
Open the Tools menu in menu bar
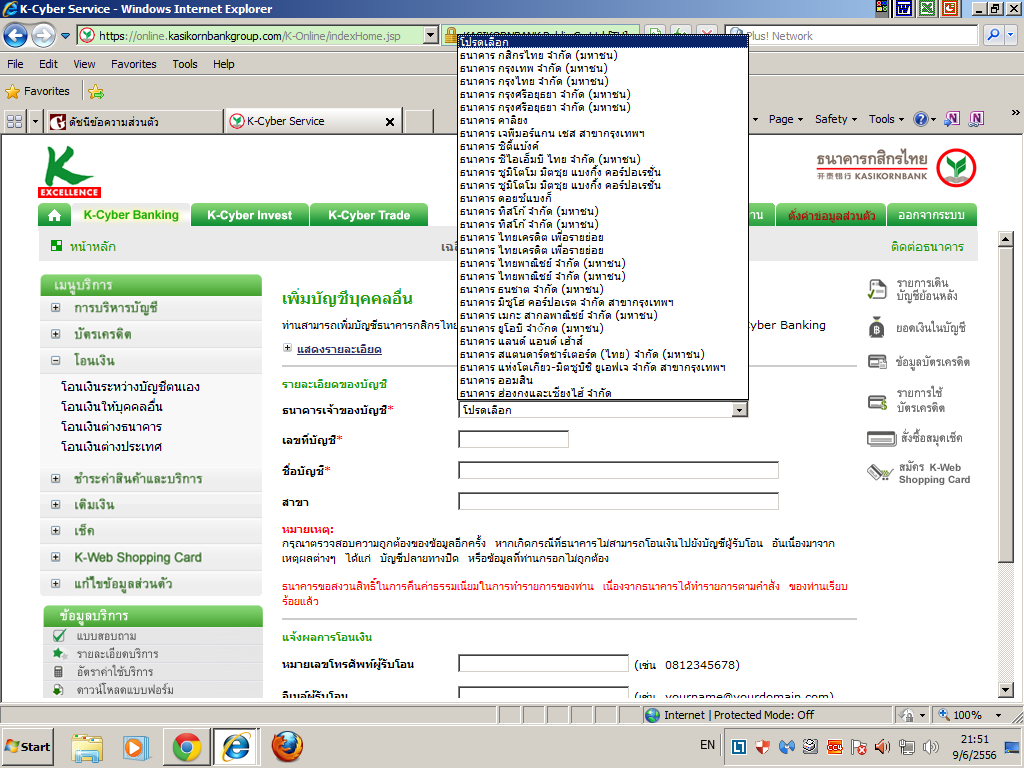[x=185, y=64]
